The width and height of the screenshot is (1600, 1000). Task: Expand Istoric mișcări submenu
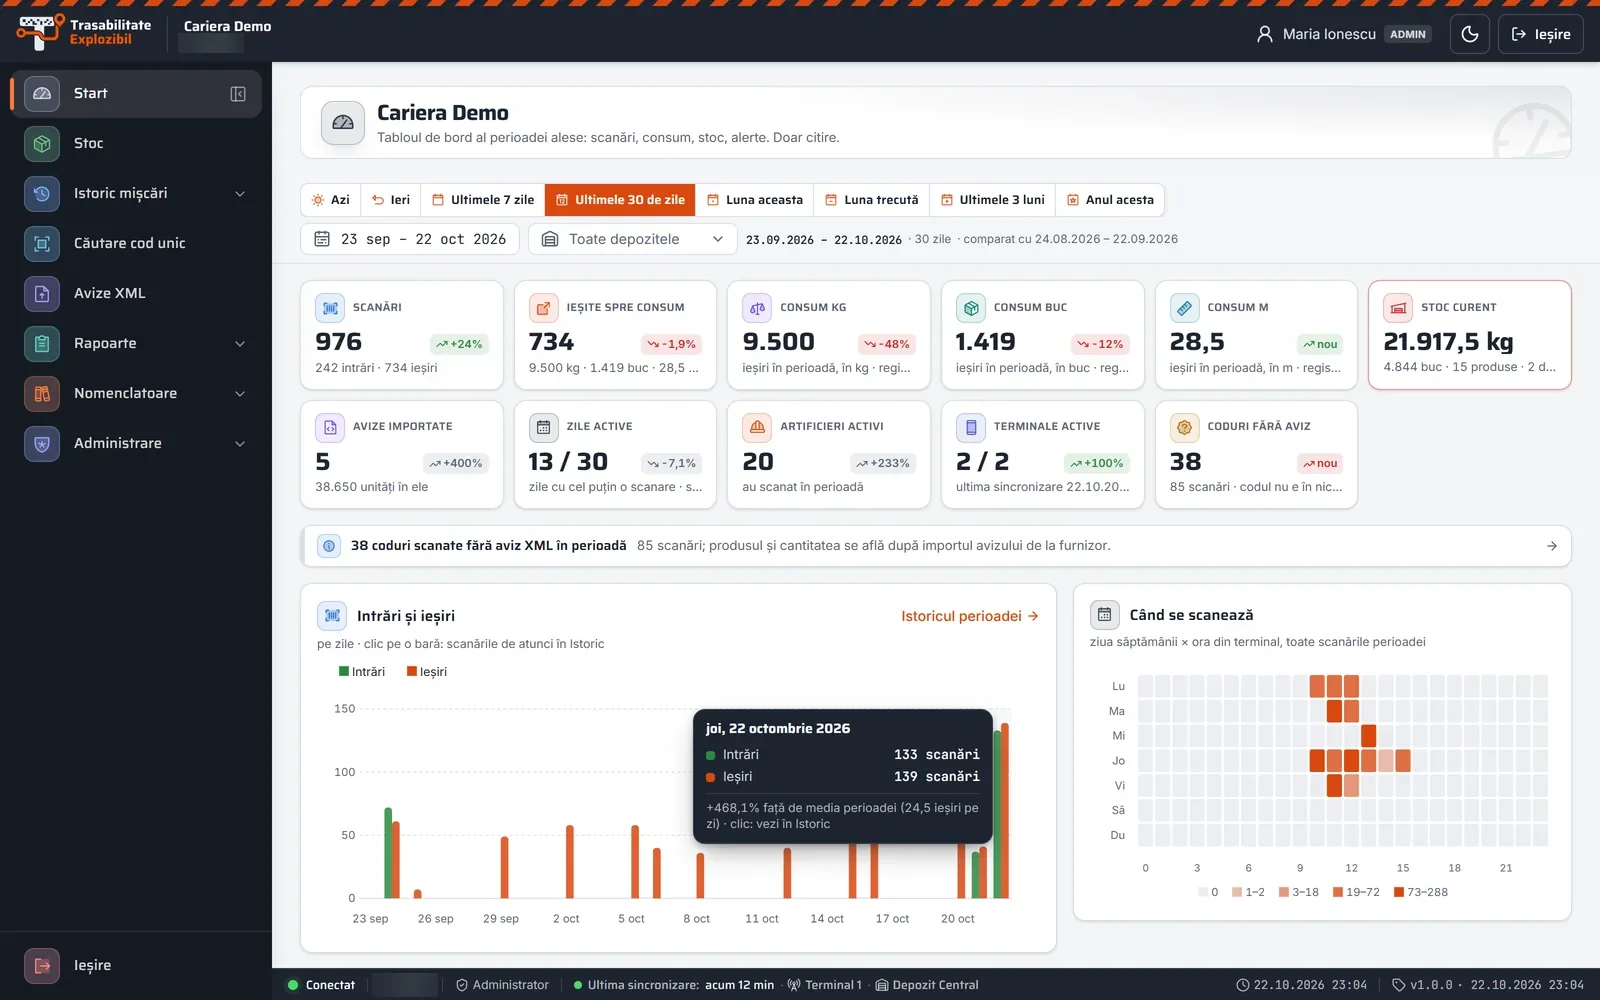[x=240, y=193]
